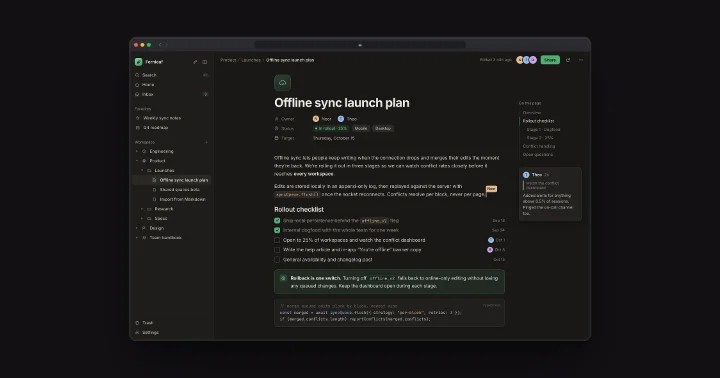Screen dimensions: 720x378
Task: Go to Home in the sidebar
Action: (x=172, y=85)
